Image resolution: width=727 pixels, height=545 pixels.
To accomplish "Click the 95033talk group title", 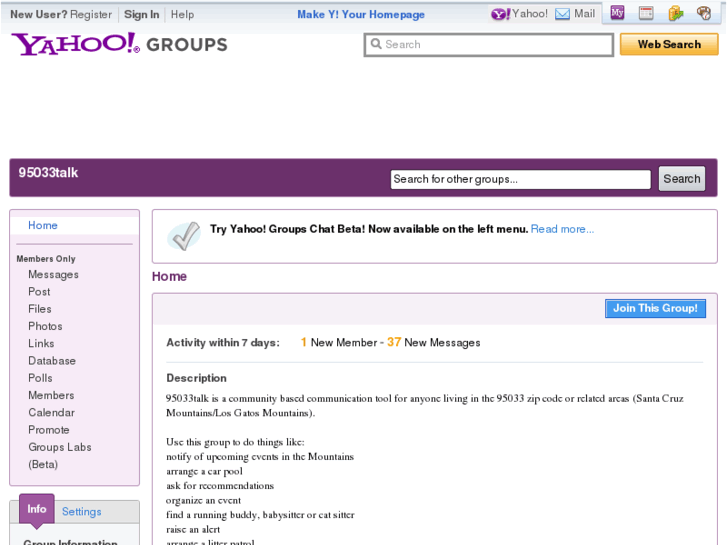I will pyautogui.click(x=48, y=173).
